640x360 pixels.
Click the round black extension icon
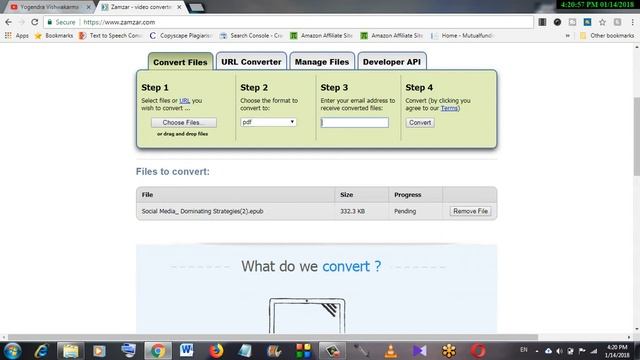(557, 22)
